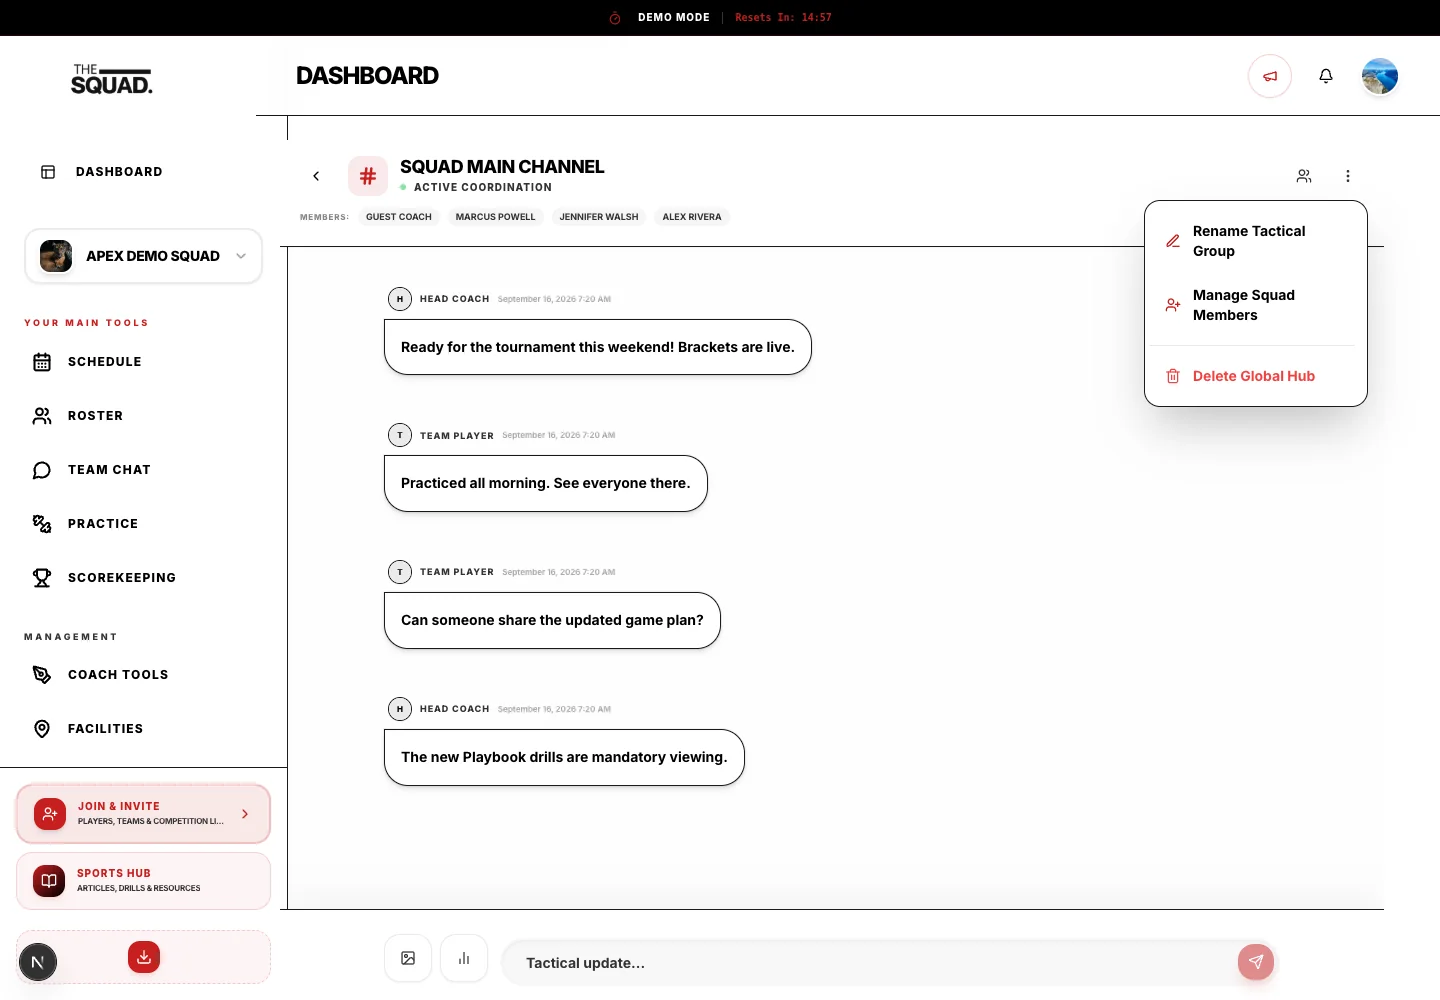Click the Schedule calendar icon
Viewport: 1440px width, 1000px height.
point(42,362)
